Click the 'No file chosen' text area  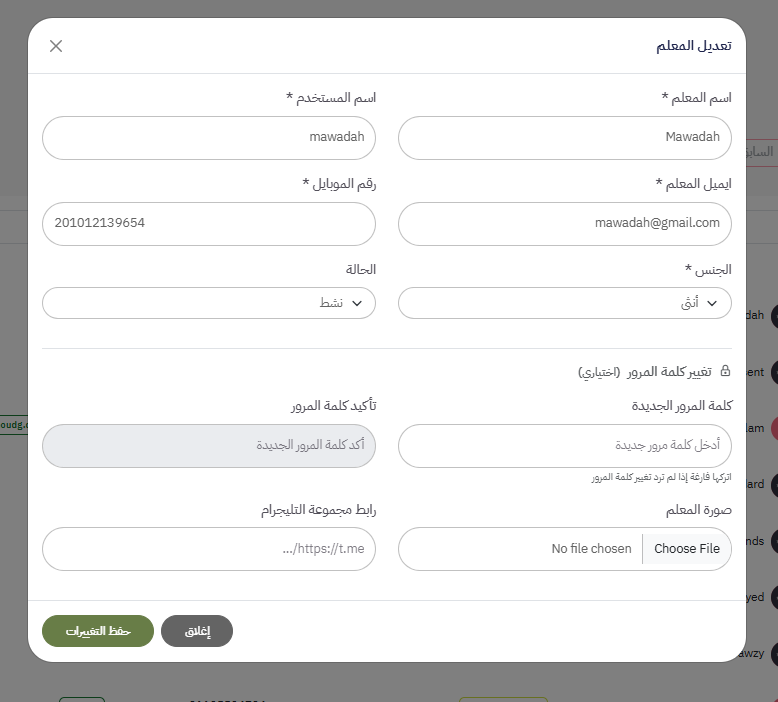pyautogui.click(x=591, y=549)
